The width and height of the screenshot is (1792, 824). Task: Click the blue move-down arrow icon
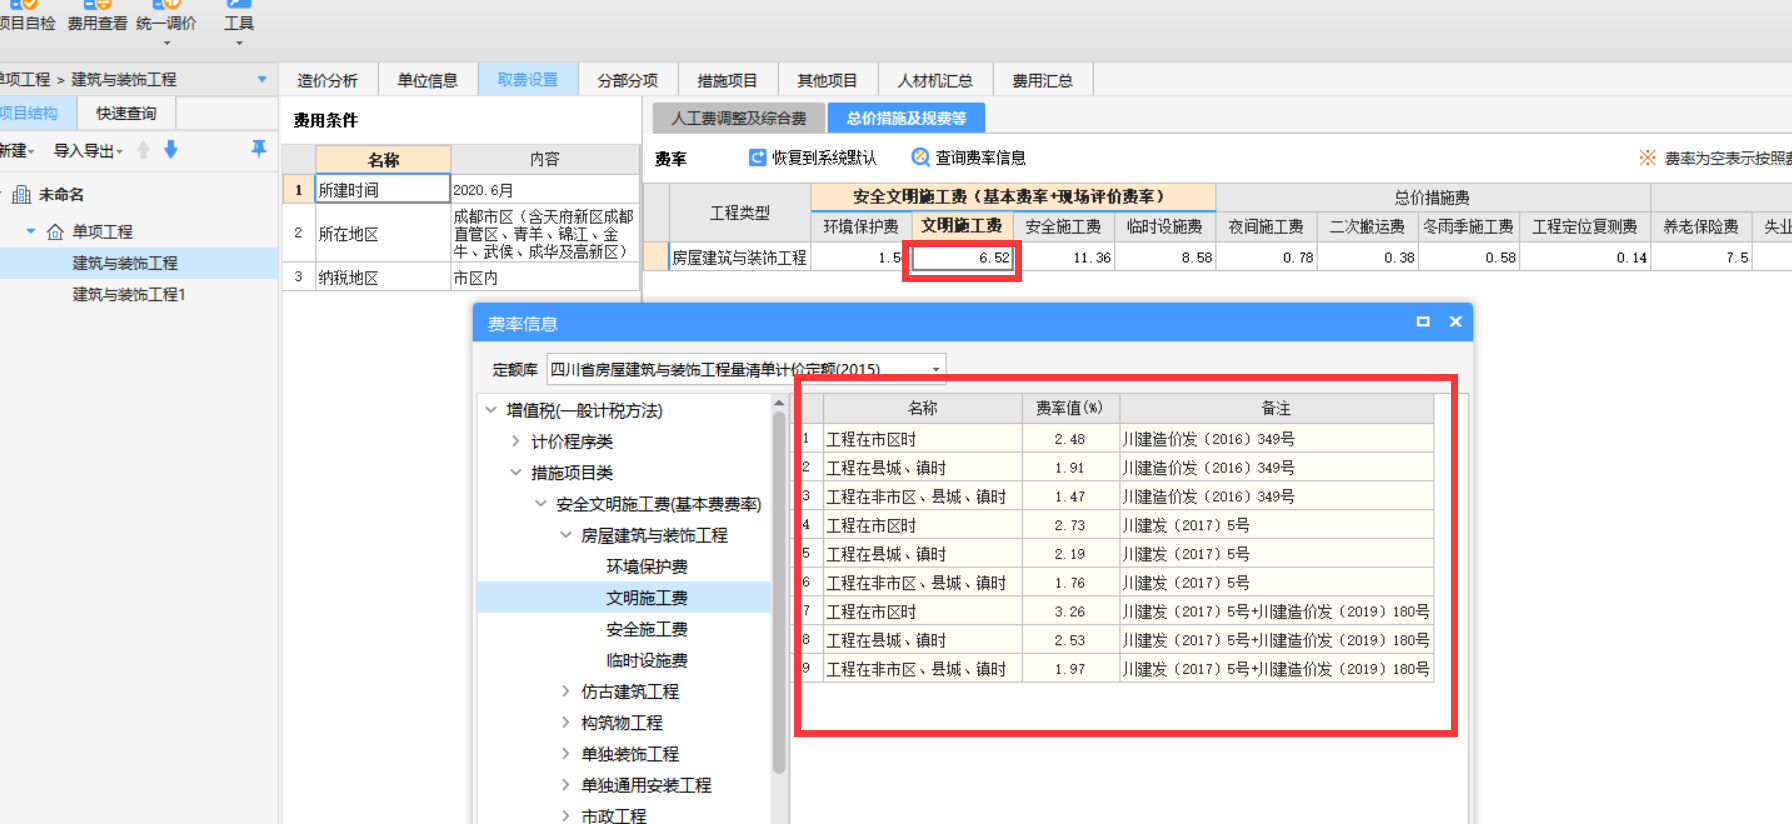171,150
